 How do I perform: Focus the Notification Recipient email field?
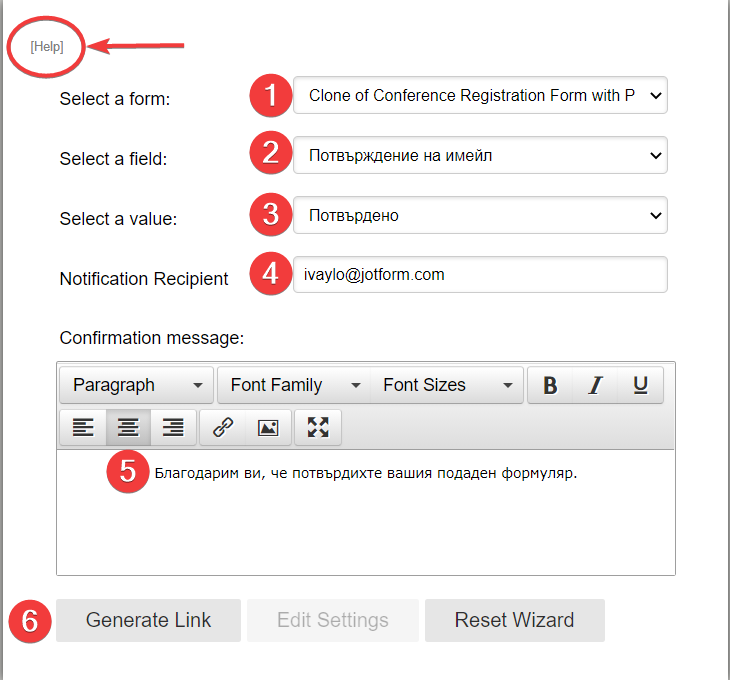click(480, 275)
